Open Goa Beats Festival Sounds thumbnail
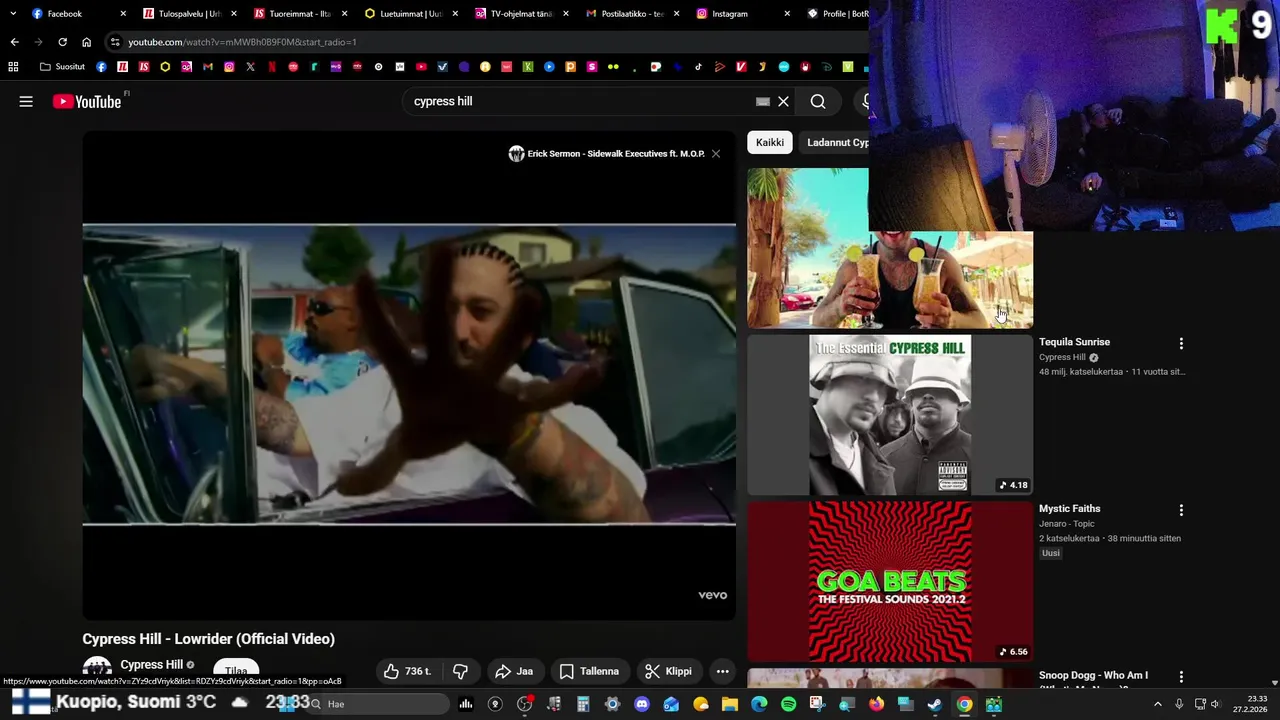The image size is (1280, 720). click(890, 581)
